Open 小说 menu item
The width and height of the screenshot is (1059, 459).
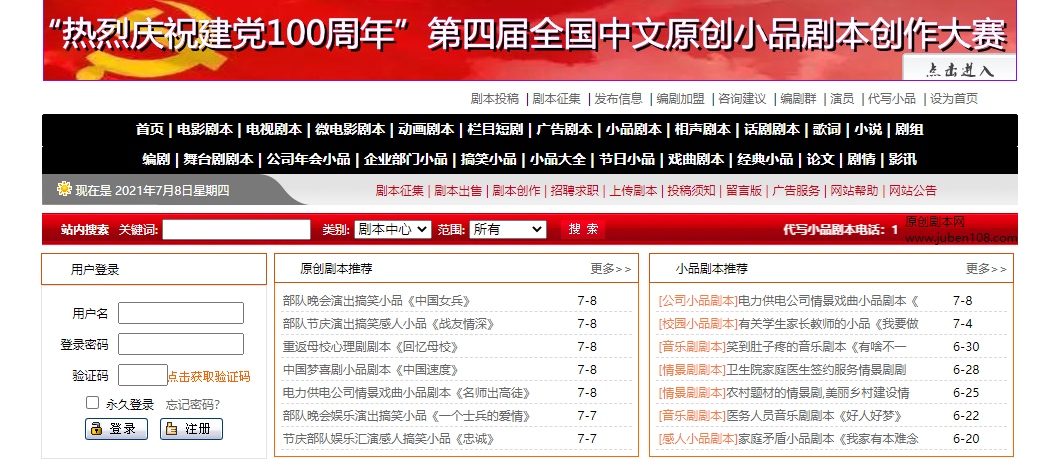pos(868,129)
